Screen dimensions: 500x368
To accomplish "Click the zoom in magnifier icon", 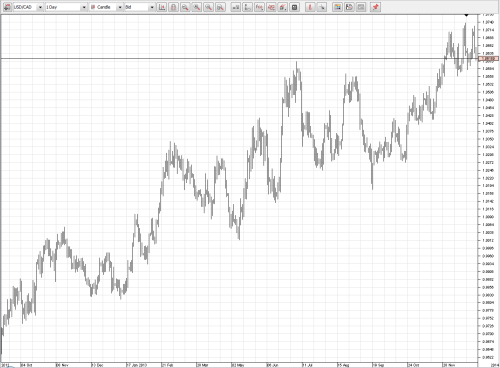I will [197, 7].
